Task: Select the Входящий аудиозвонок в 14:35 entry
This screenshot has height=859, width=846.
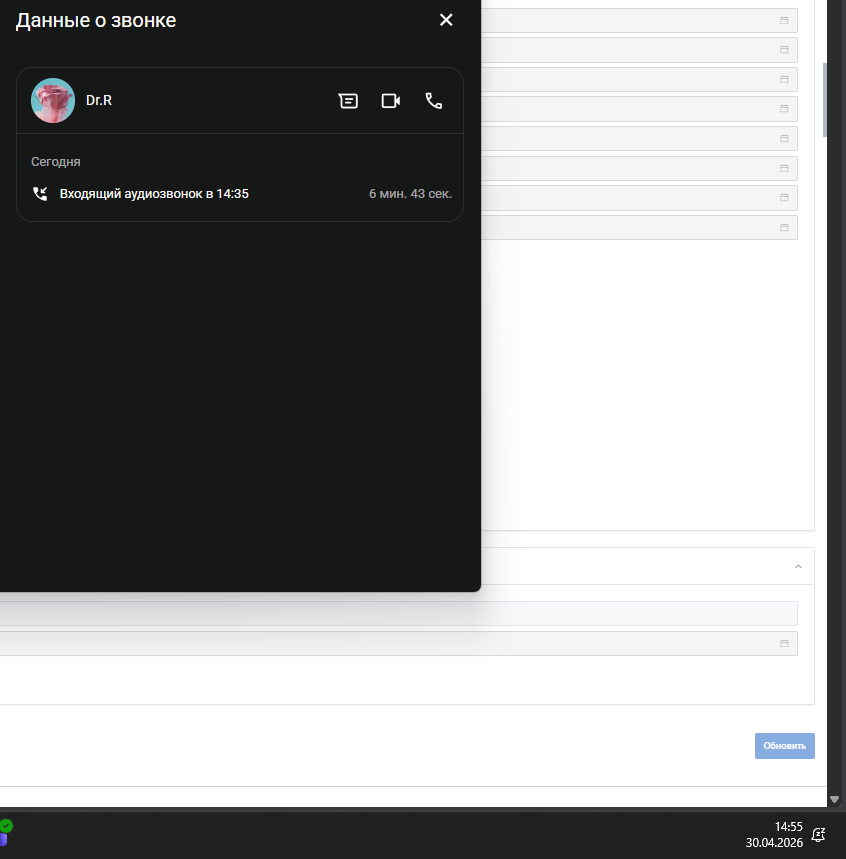Action: coord(154,194)
